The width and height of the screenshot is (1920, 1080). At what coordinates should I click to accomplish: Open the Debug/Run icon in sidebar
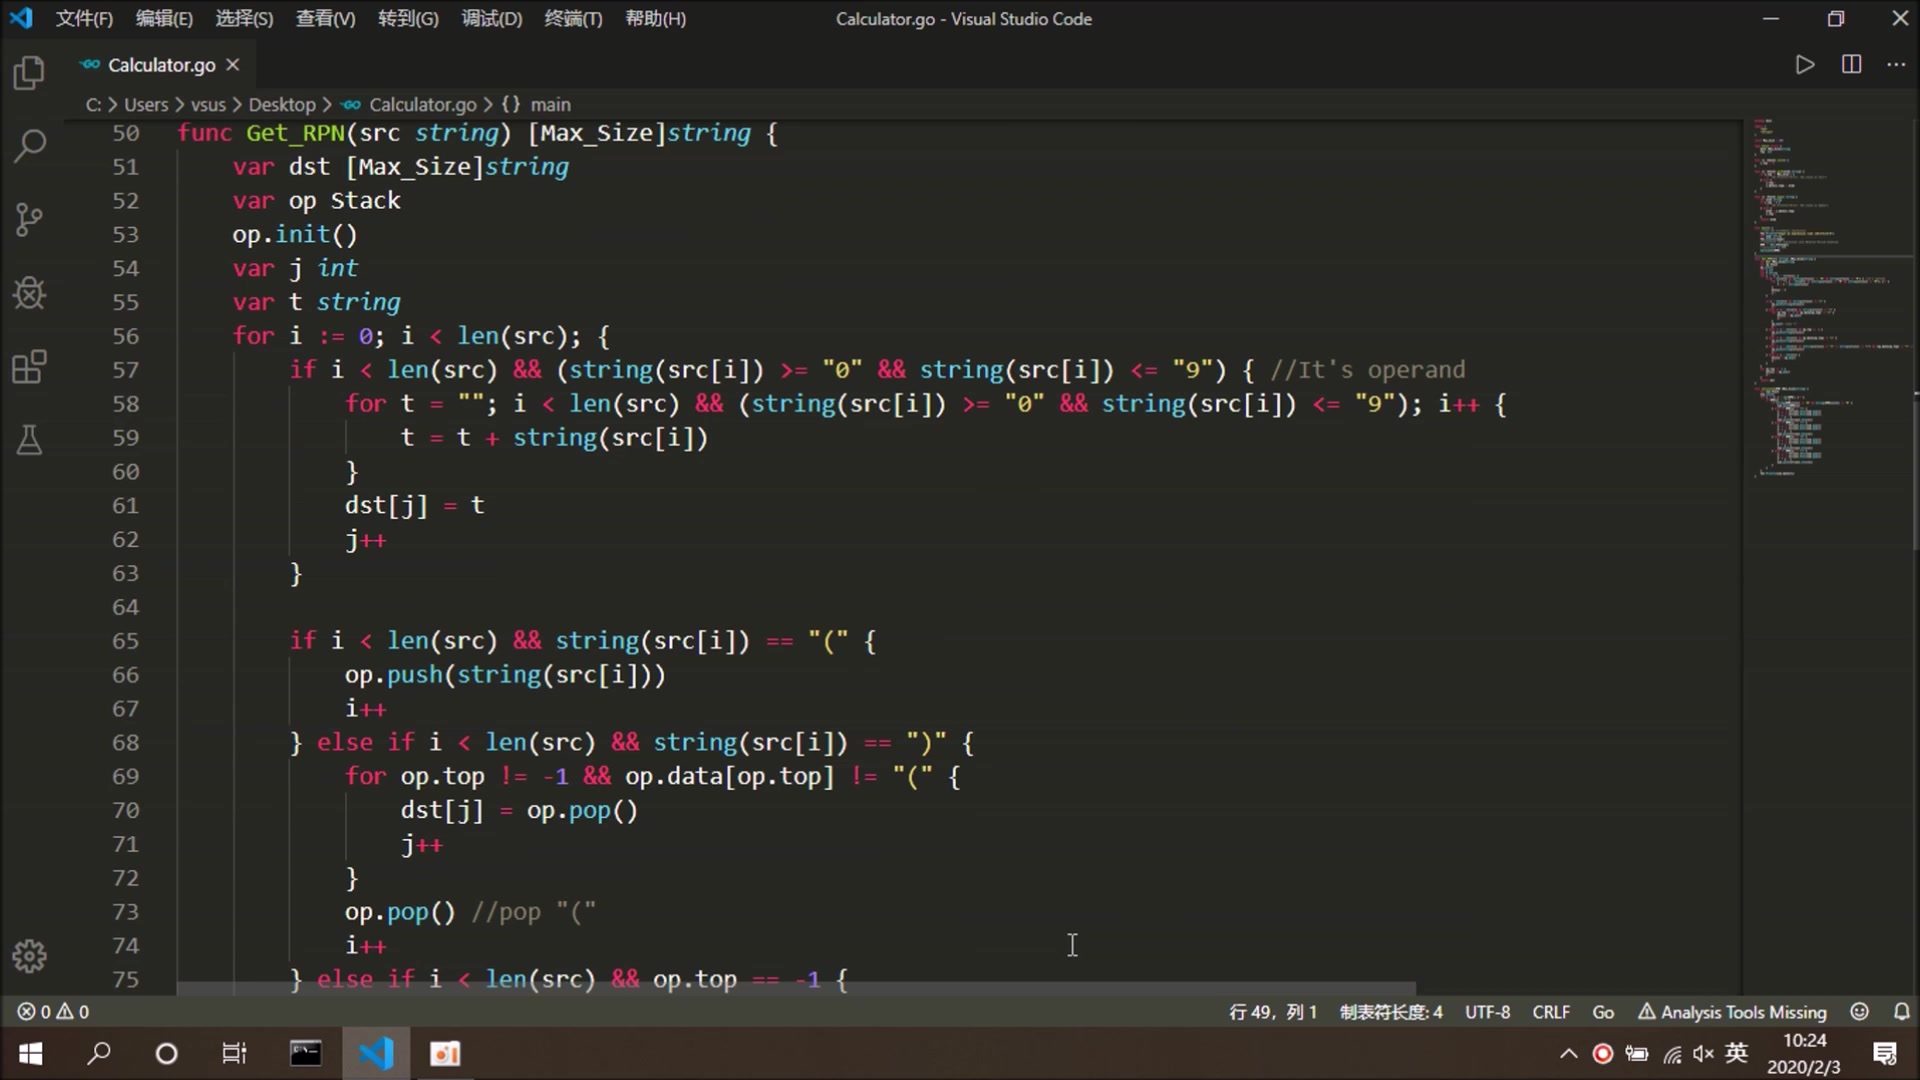tap(29, 293)
